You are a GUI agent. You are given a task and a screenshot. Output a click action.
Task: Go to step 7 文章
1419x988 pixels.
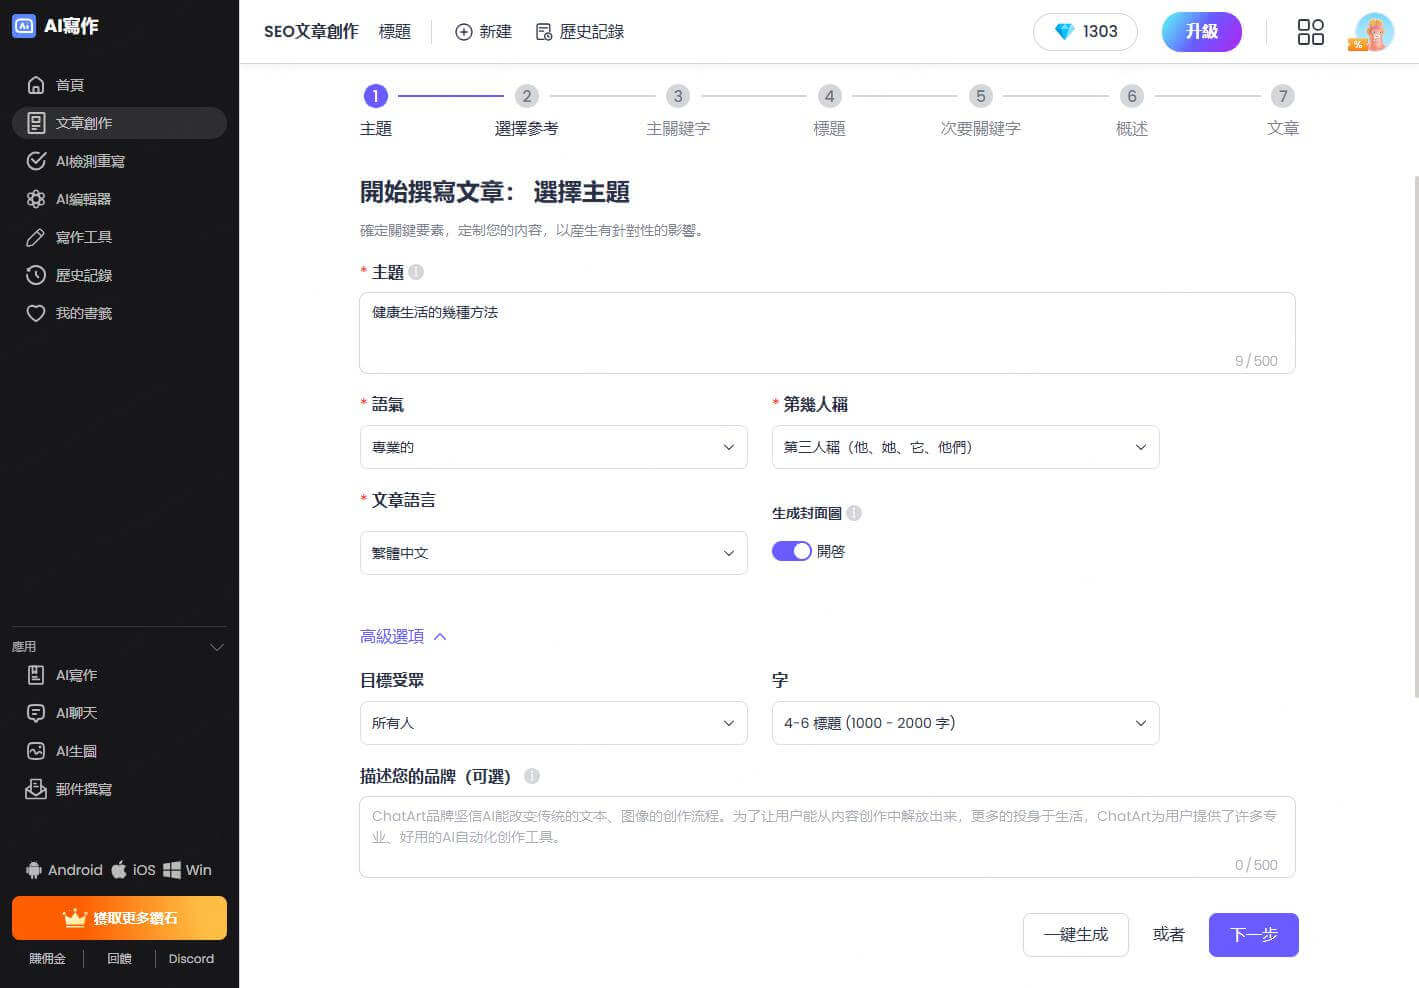click(1283, 109)
